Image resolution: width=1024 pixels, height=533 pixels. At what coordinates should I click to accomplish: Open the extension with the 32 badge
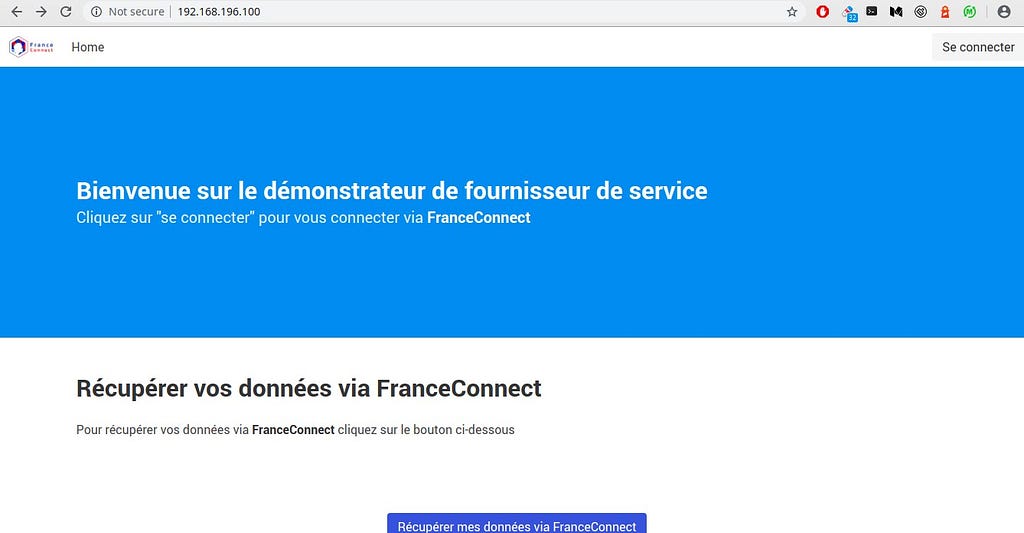849,12
